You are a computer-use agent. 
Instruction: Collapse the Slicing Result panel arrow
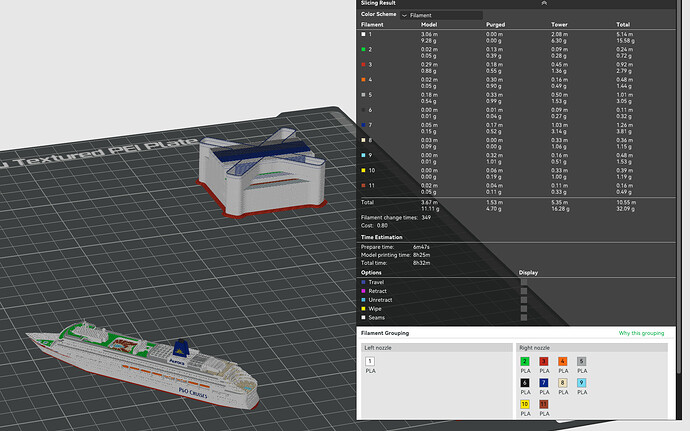(x=544, y=3)
